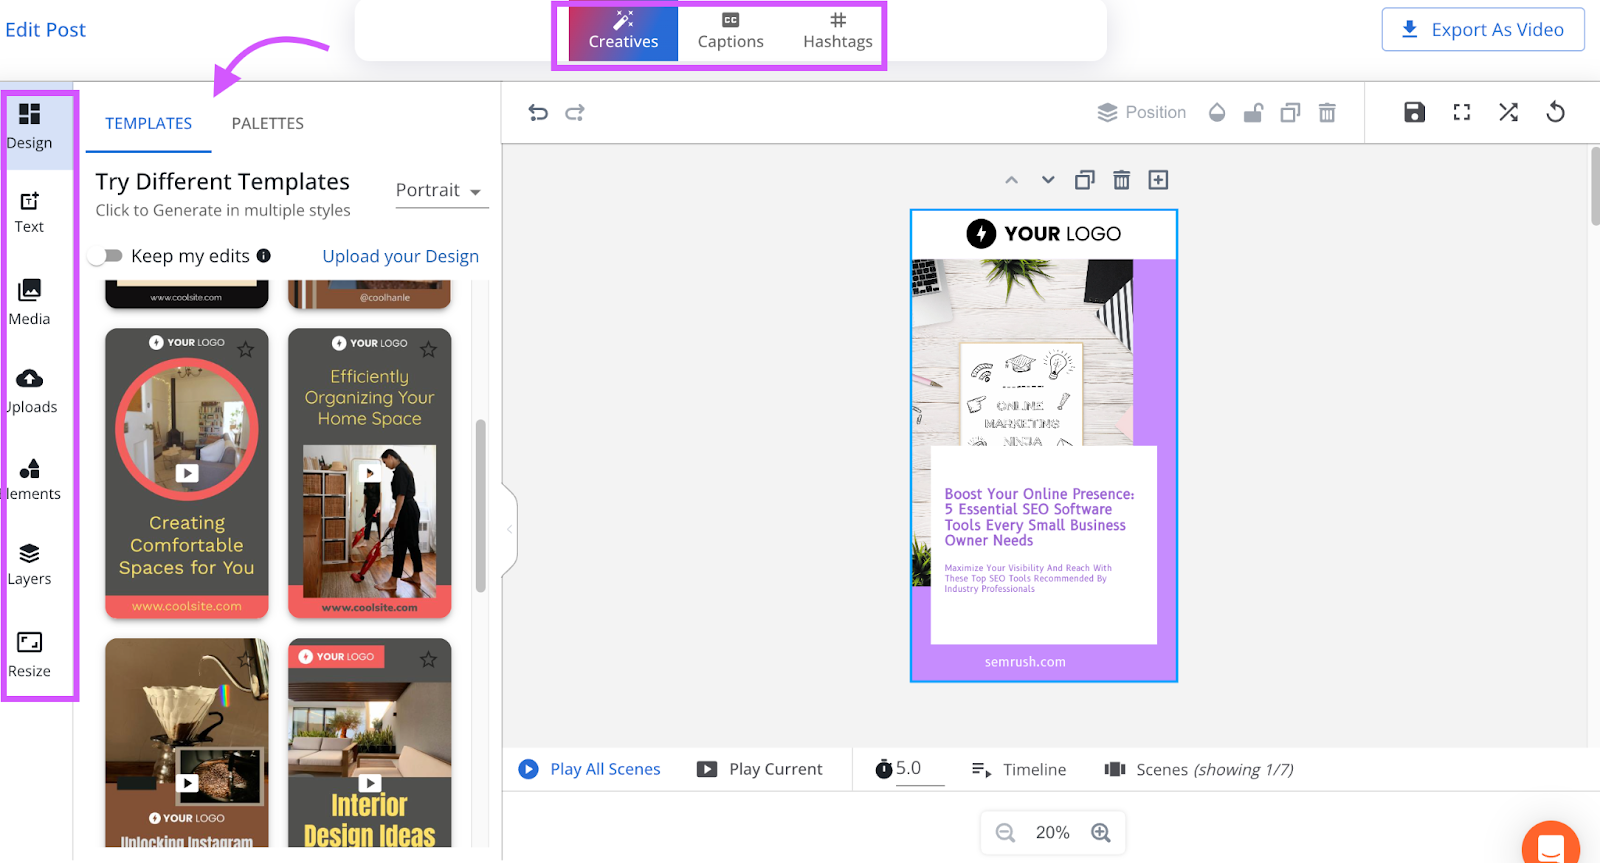Click the undo arrow icon

pyautogui.click(x=538, y=113)
